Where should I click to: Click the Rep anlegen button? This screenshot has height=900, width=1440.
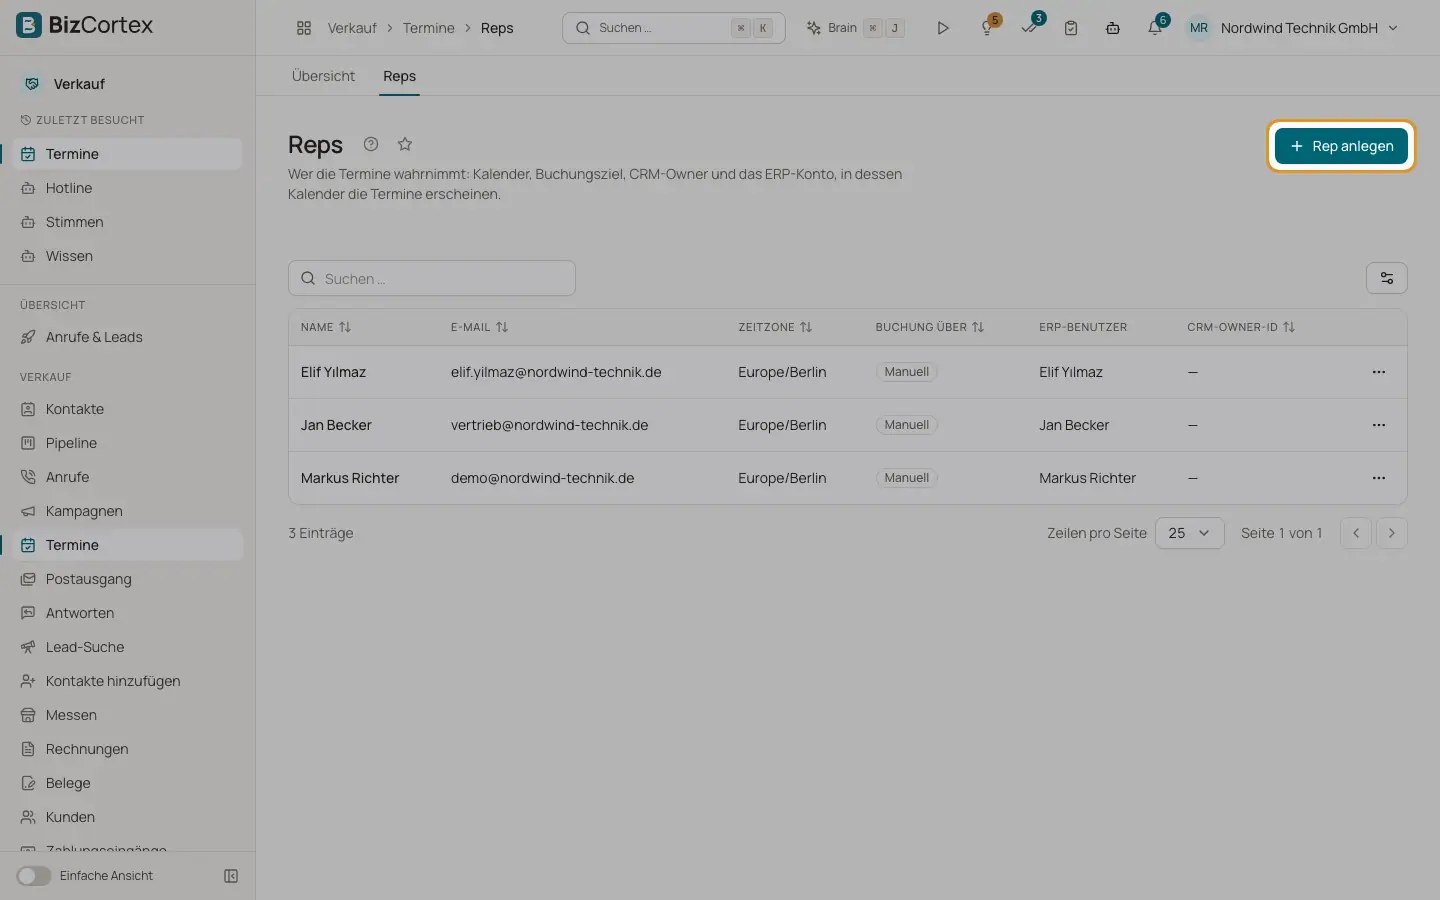click(1341, 146)
